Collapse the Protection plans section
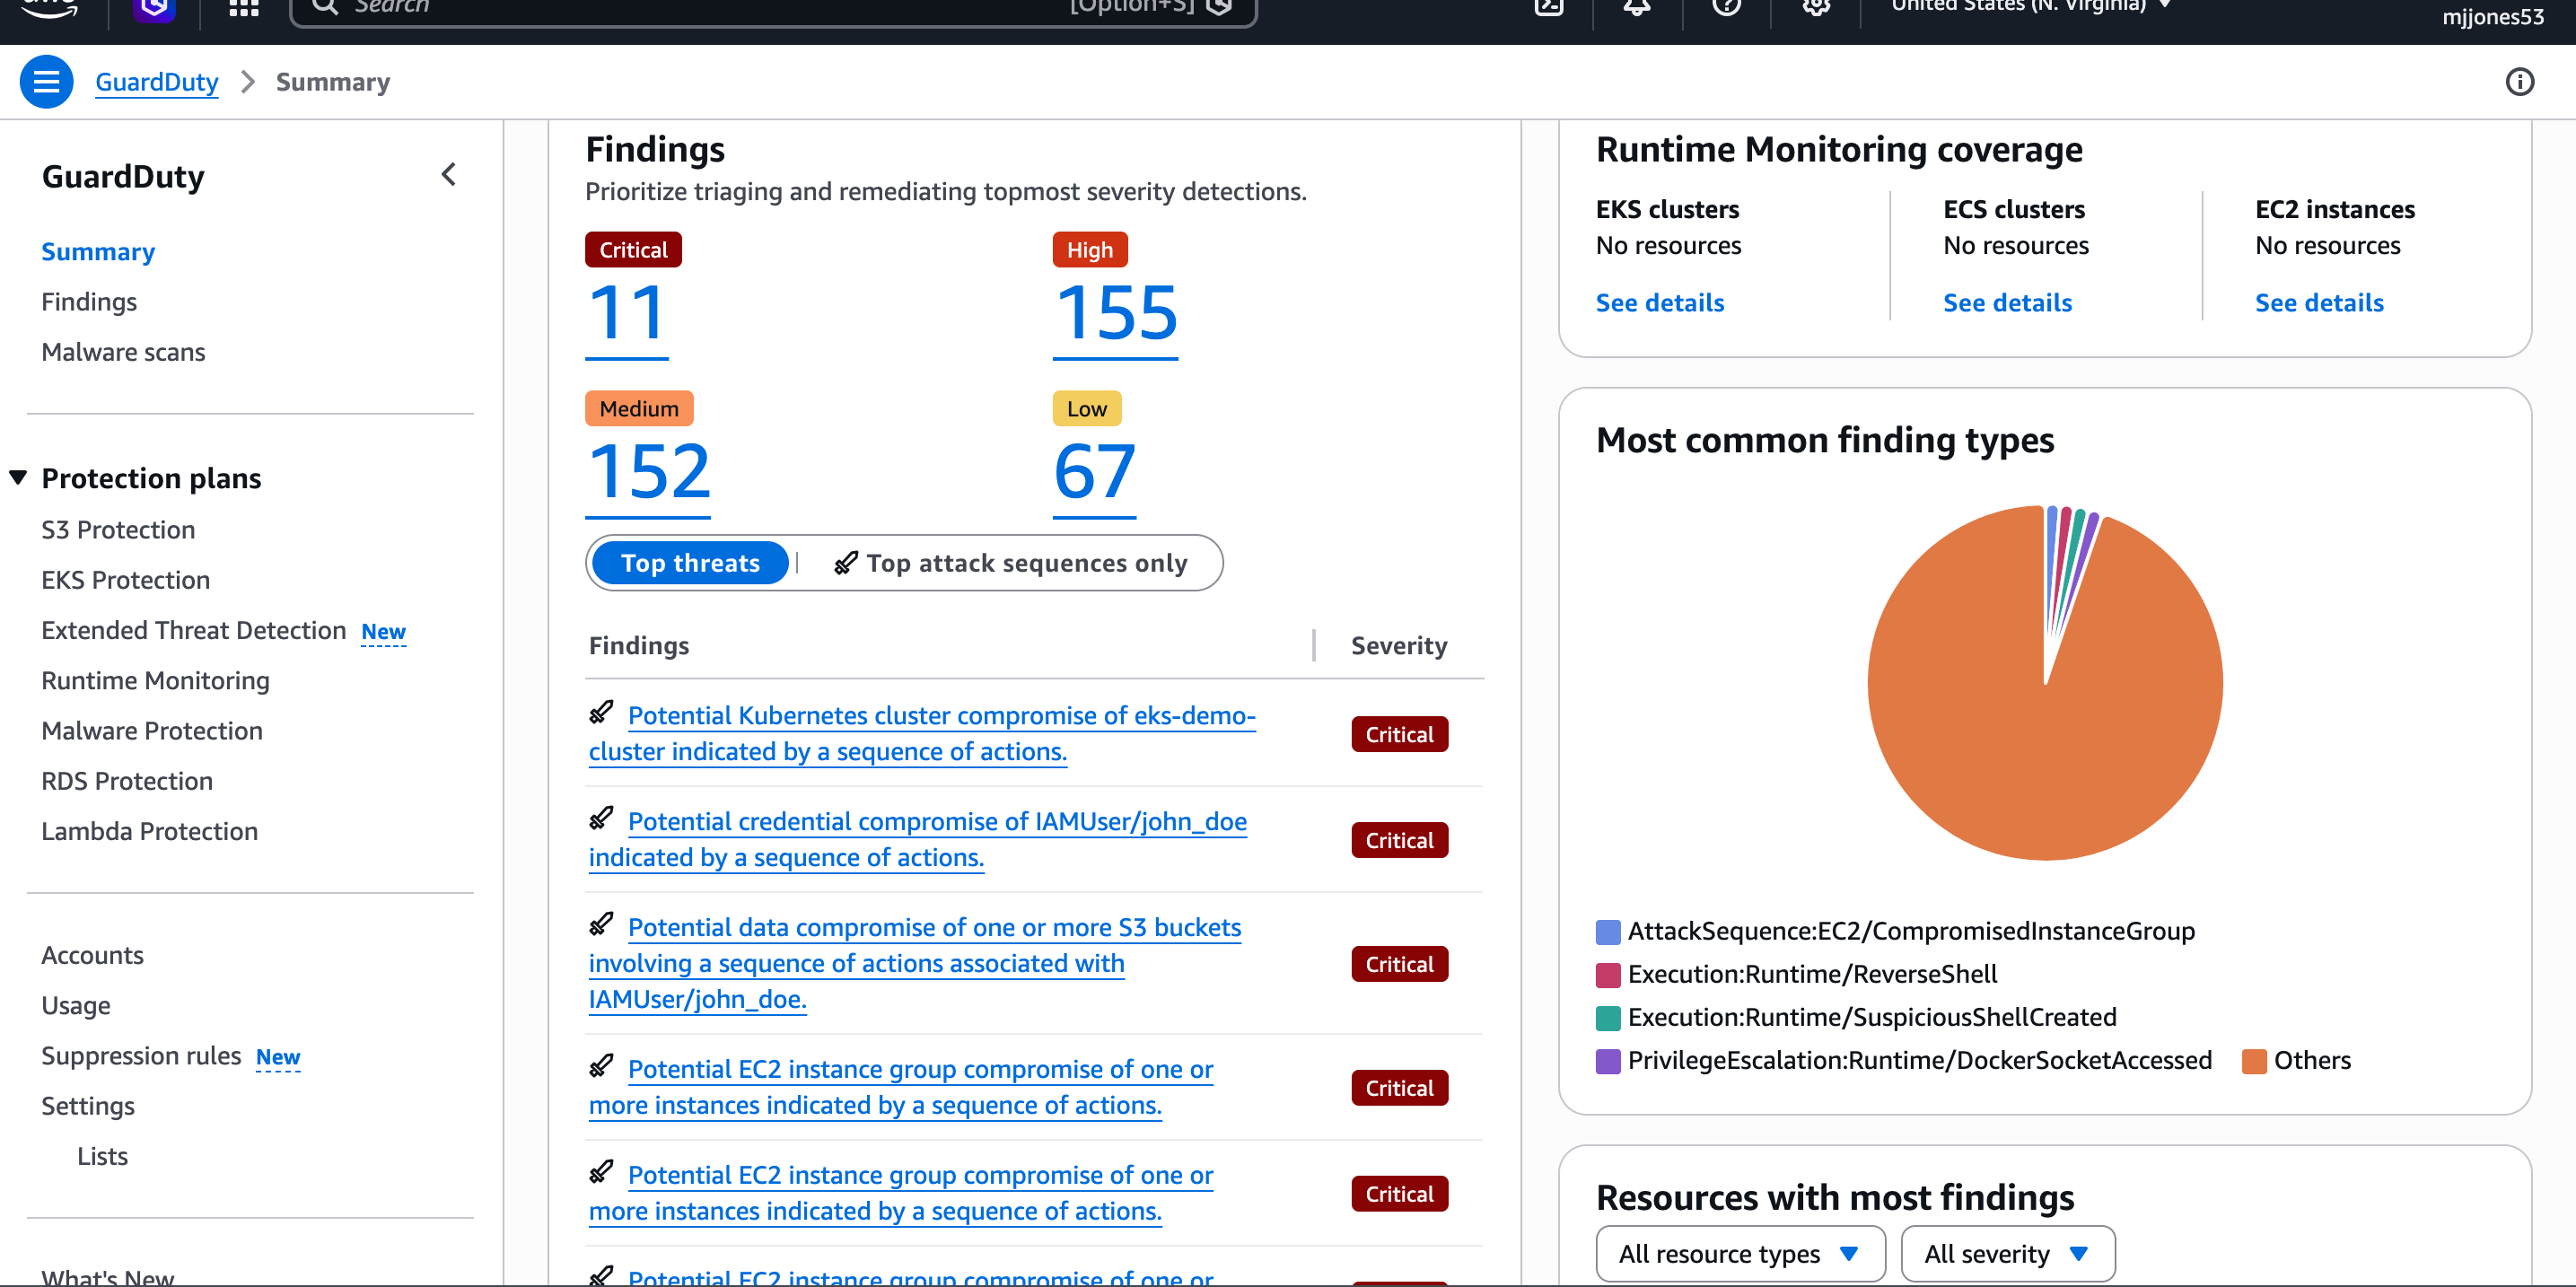The width and height of the screenshot is (2576, 1287). [x=19, y=478]
